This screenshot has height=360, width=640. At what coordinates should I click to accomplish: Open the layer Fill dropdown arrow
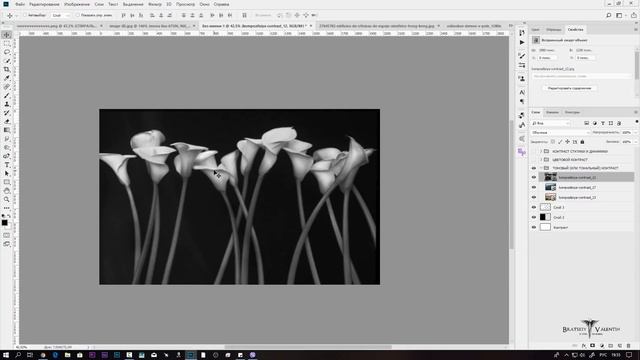[x=636, y=142]
